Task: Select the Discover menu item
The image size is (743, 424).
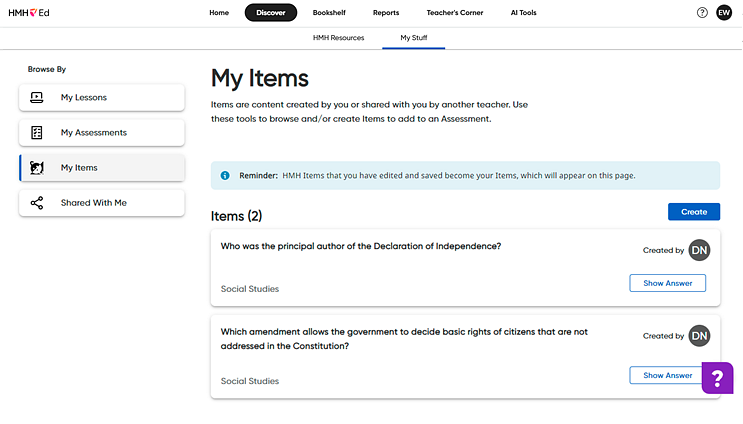Action: click(271, 13)
